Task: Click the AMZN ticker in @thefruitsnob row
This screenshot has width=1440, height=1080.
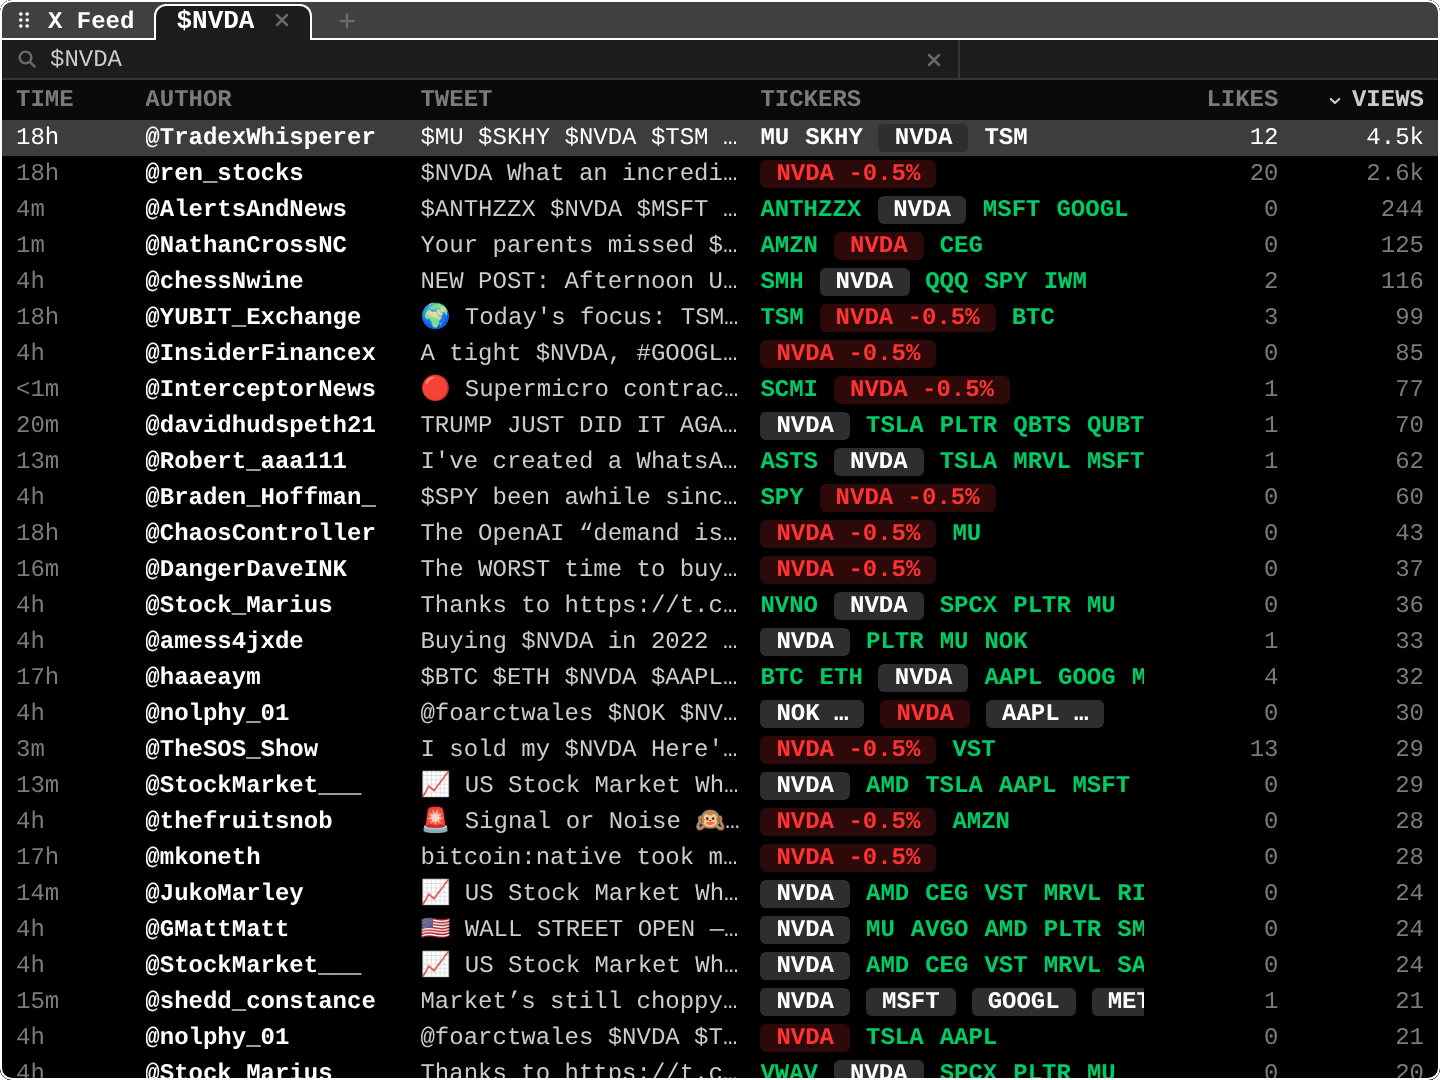Action: coord(981,821)
